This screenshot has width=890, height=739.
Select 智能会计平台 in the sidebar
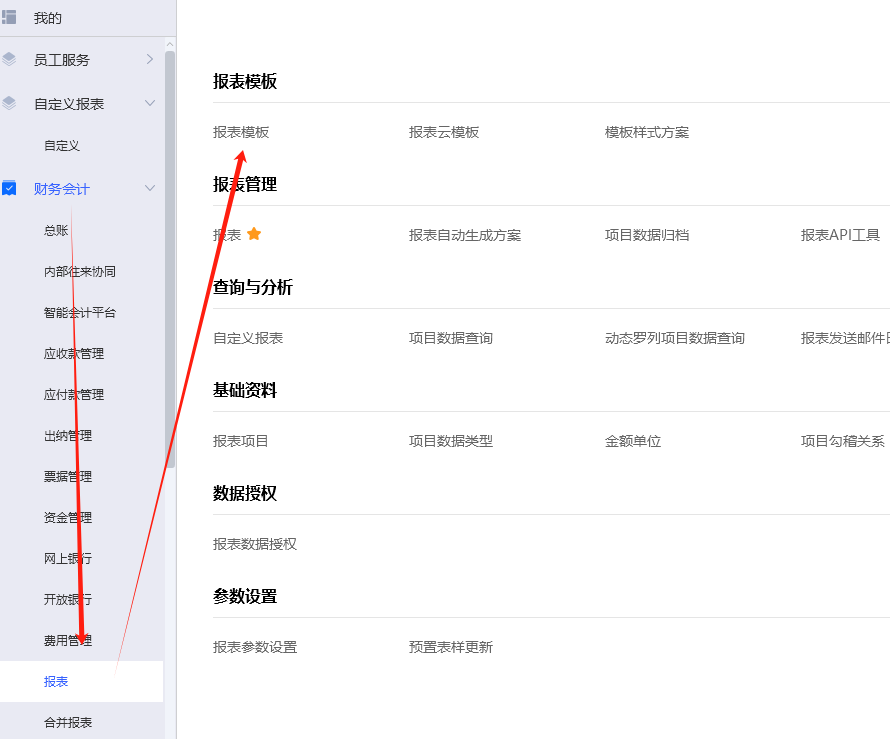tap(76, 312)
